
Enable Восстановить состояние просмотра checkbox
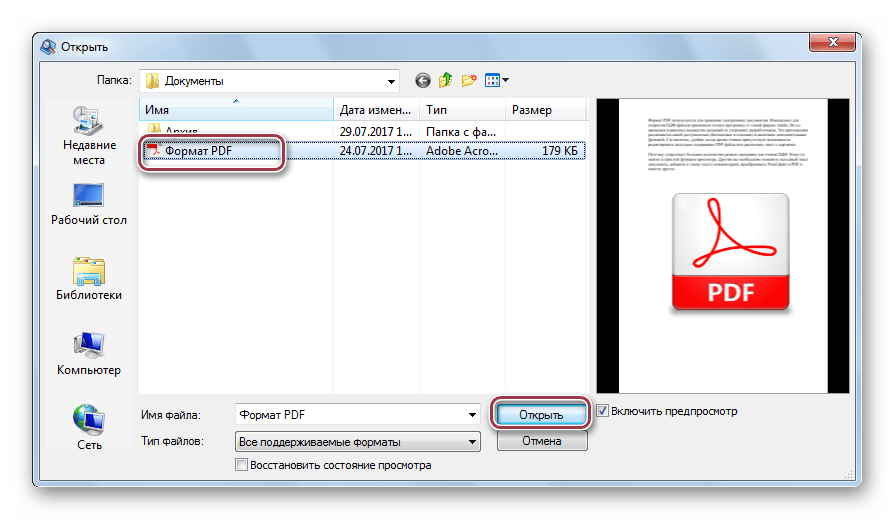(x=241, y=465)
